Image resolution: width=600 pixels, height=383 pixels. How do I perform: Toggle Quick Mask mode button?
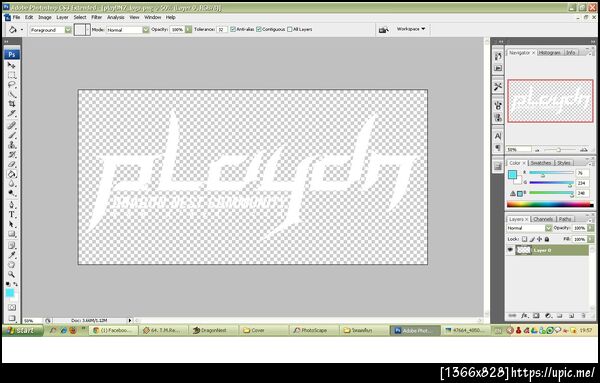tap(11, 308)
